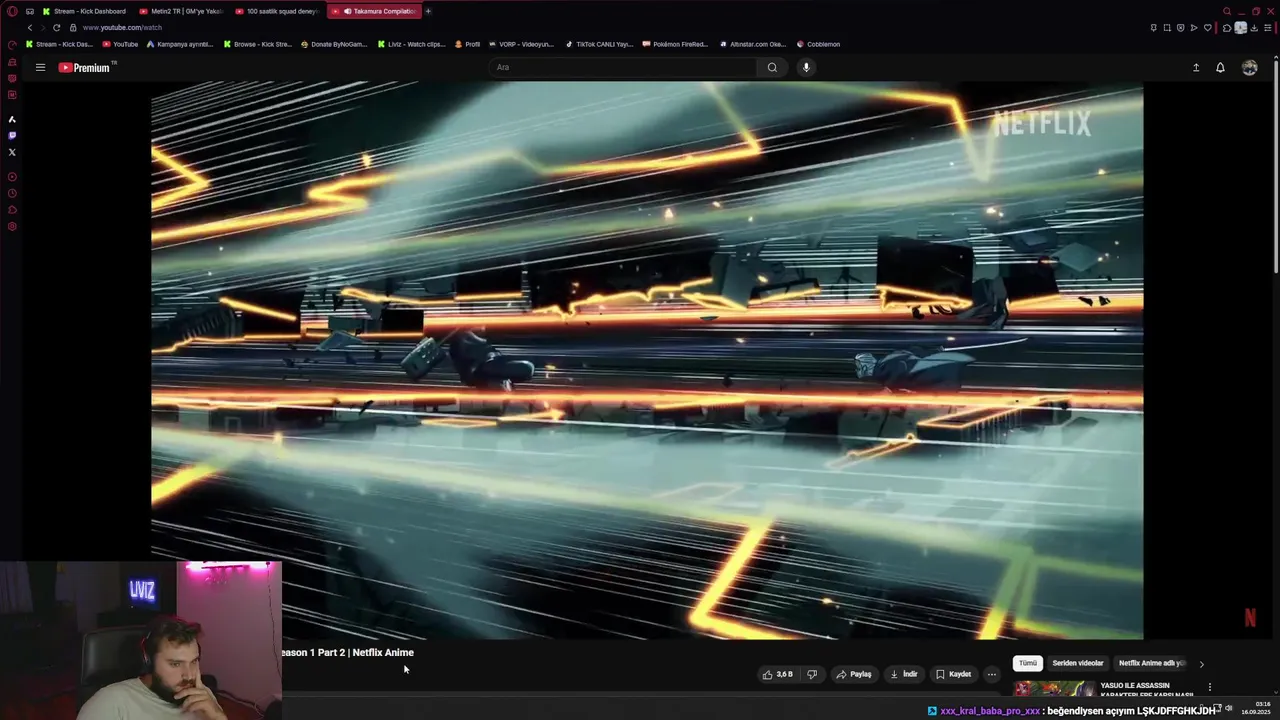
Task: Open Opera main menu logo
Action: click(12, 11)
